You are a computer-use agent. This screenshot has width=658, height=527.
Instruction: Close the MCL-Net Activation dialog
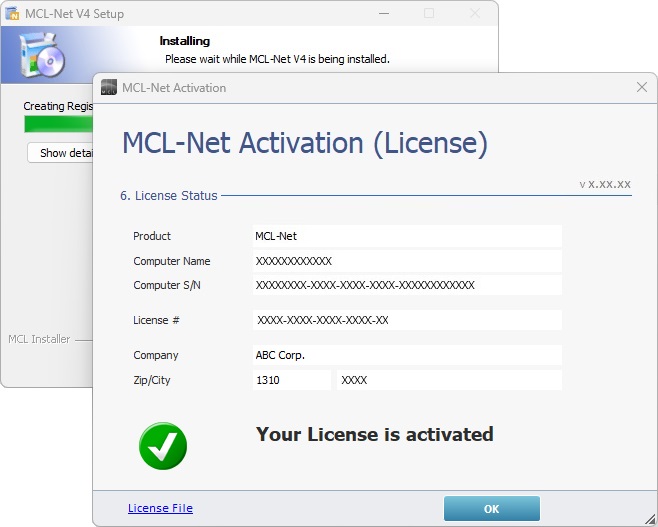[x=642, y=87]
